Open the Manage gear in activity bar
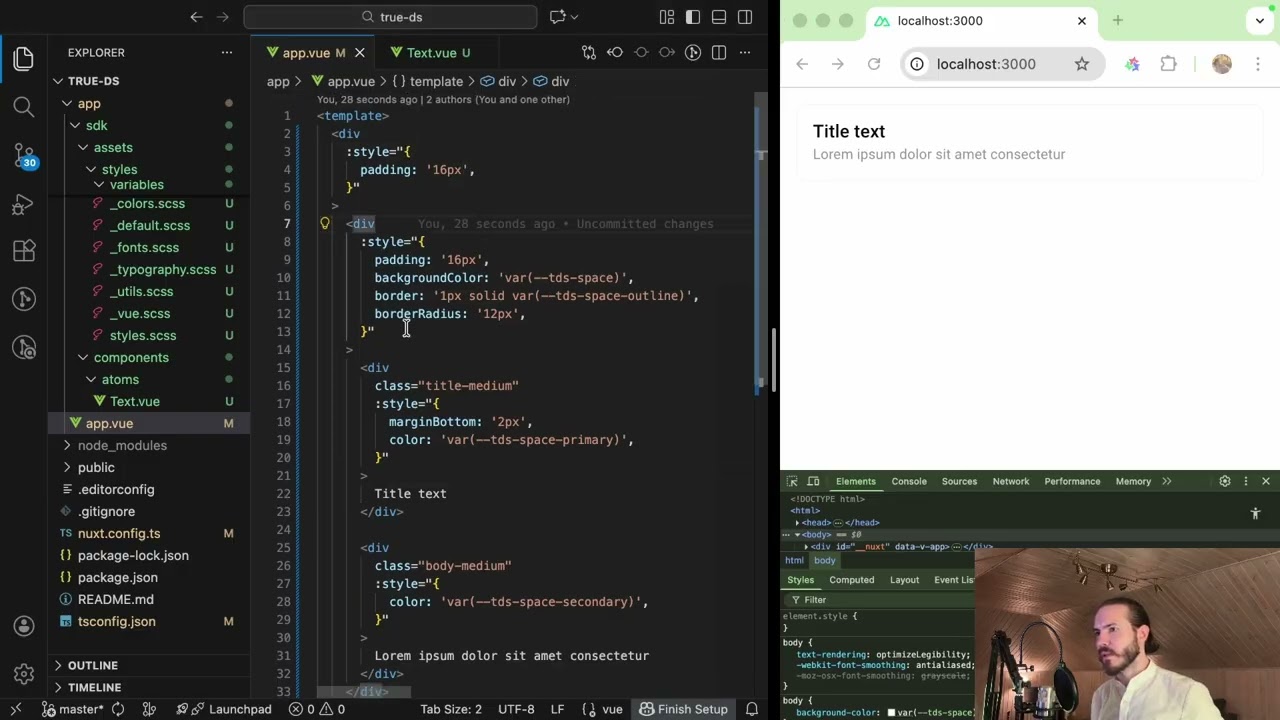Image resolution: width=1280 pixels, height=720 pixels. click(24, 673)
